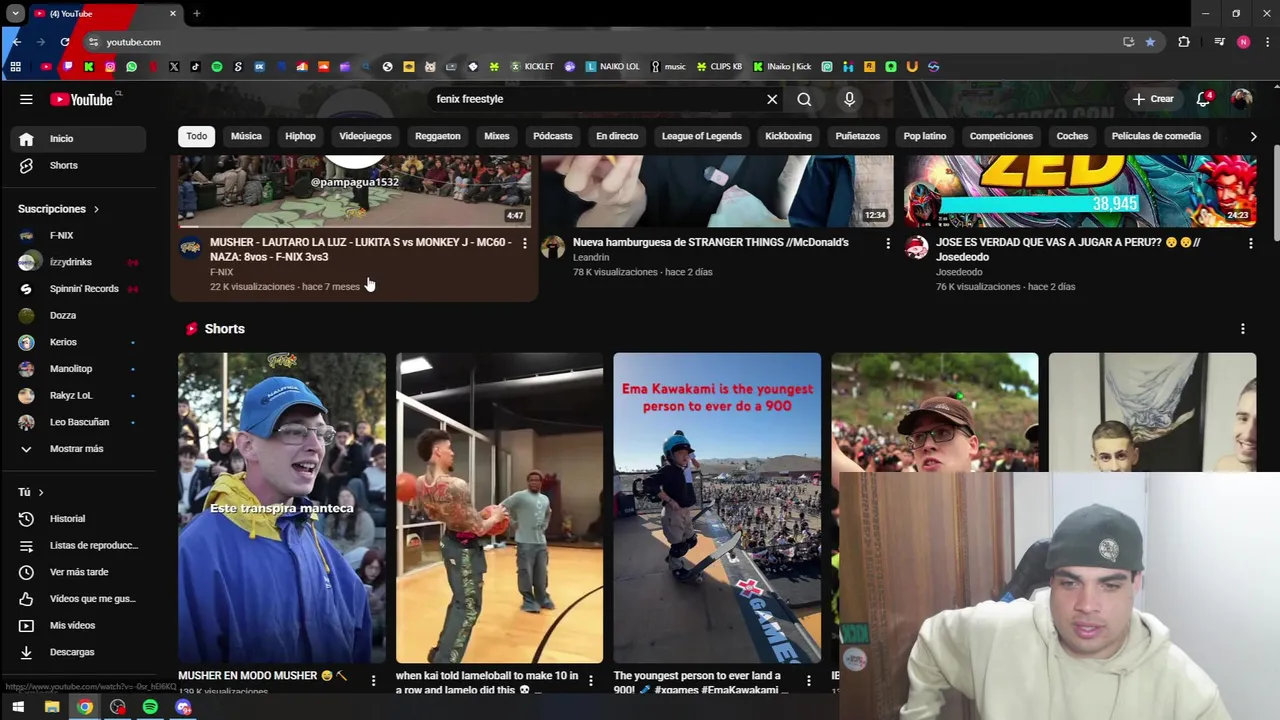This screenshot has height=720, width=1280.
Task: Open the WhatsApp bookmark icon
Action: click(131, 67)
